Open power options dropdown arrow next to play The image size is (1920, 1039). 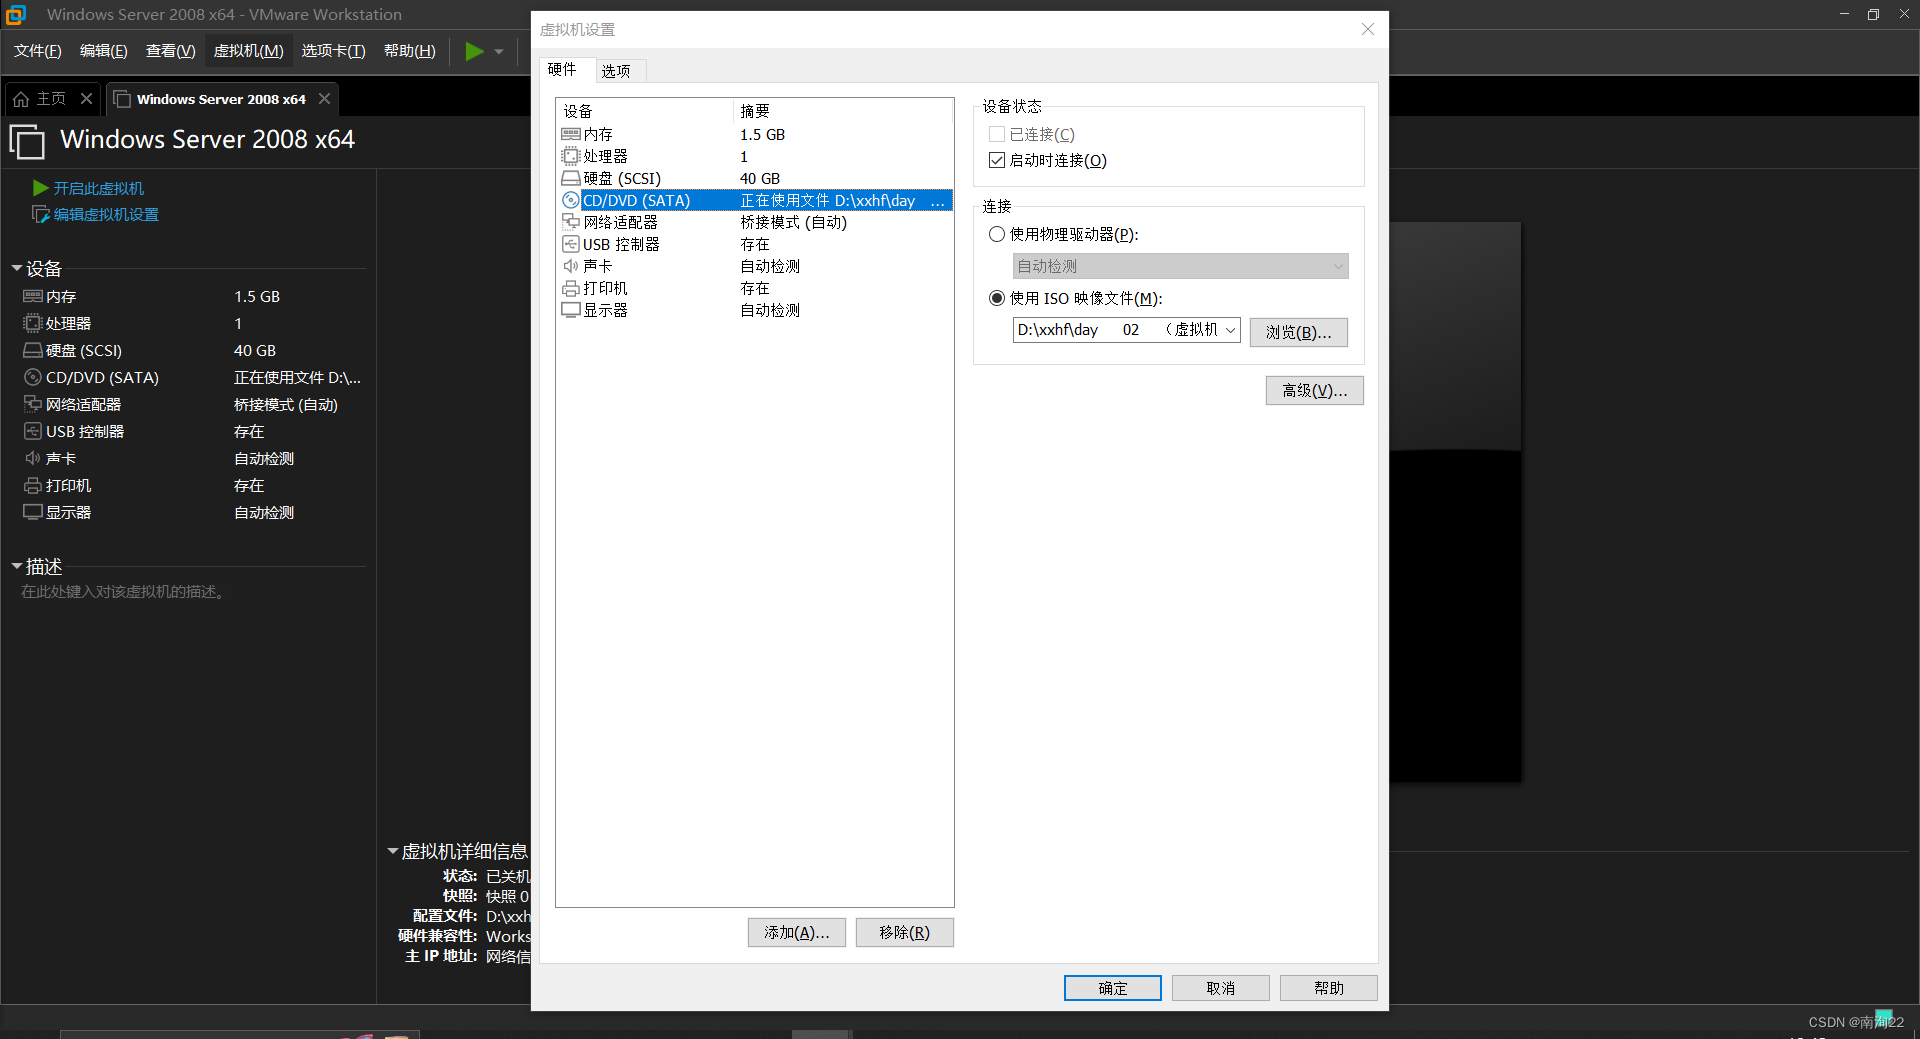[499, 51]
